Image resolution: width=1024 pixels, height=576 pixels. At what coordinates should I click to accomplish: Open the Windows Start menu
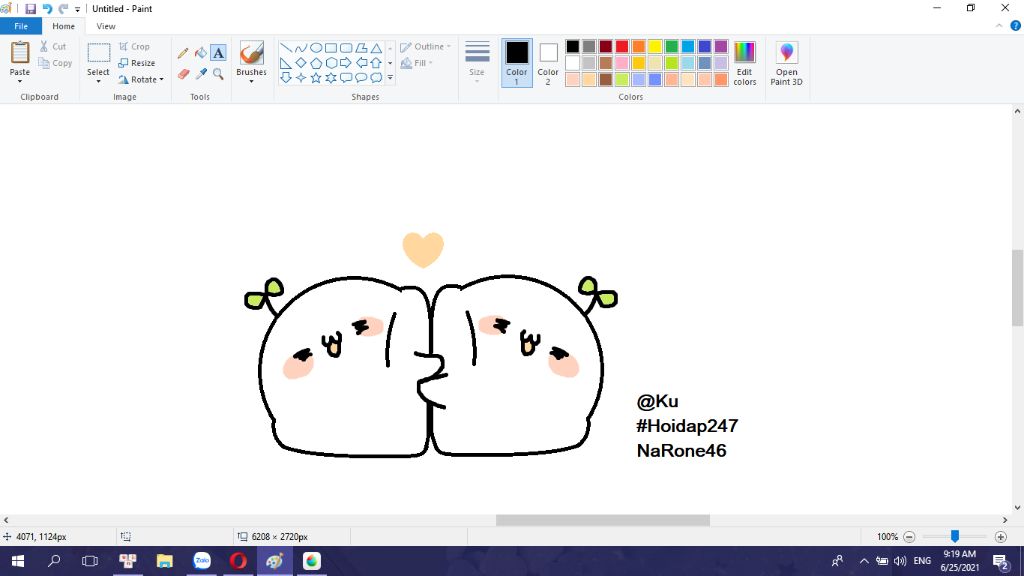click(x=18, y=561)
